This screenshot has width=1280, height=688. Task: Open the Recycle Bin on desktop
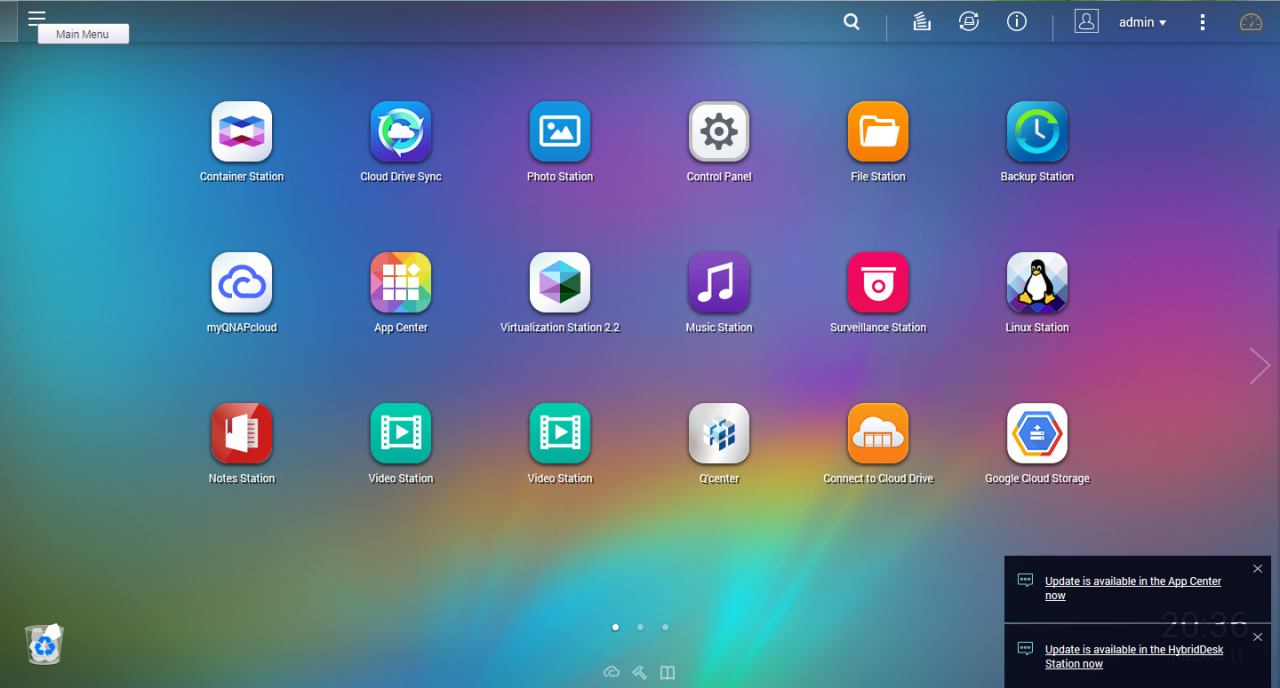pos(44,644)
